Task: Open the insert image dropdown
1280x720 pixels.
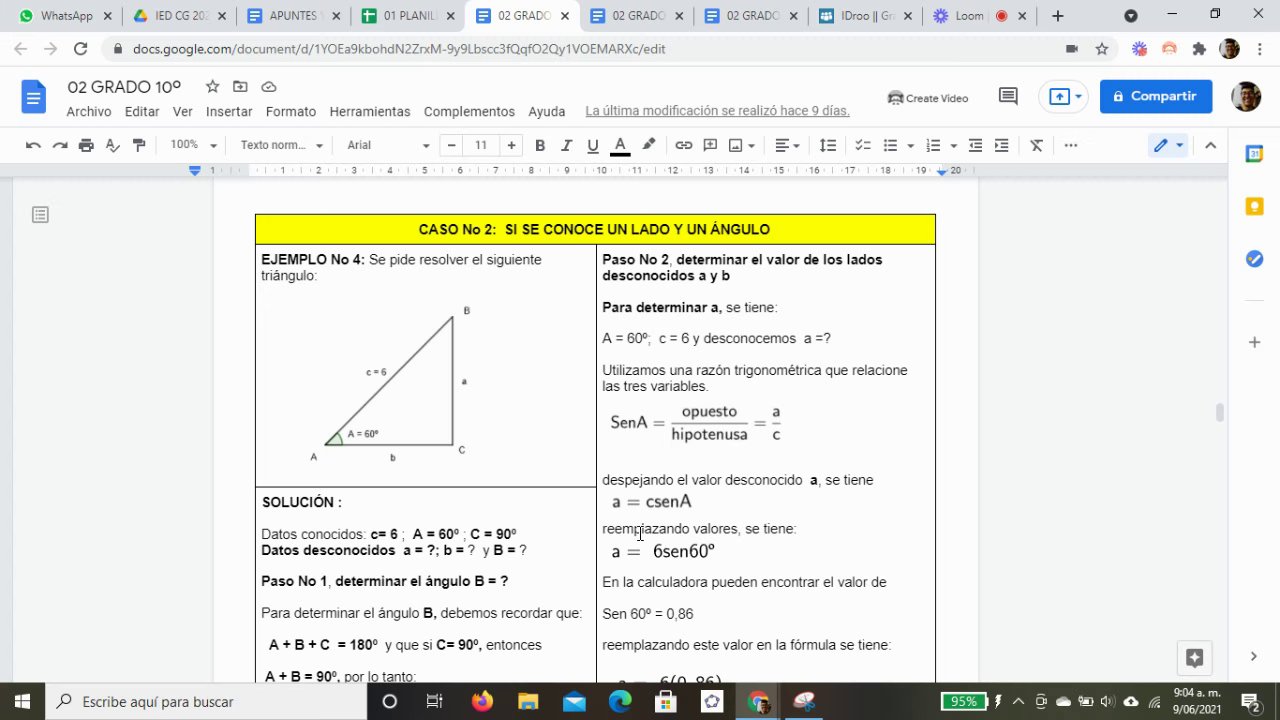Action: coord(742,145)
